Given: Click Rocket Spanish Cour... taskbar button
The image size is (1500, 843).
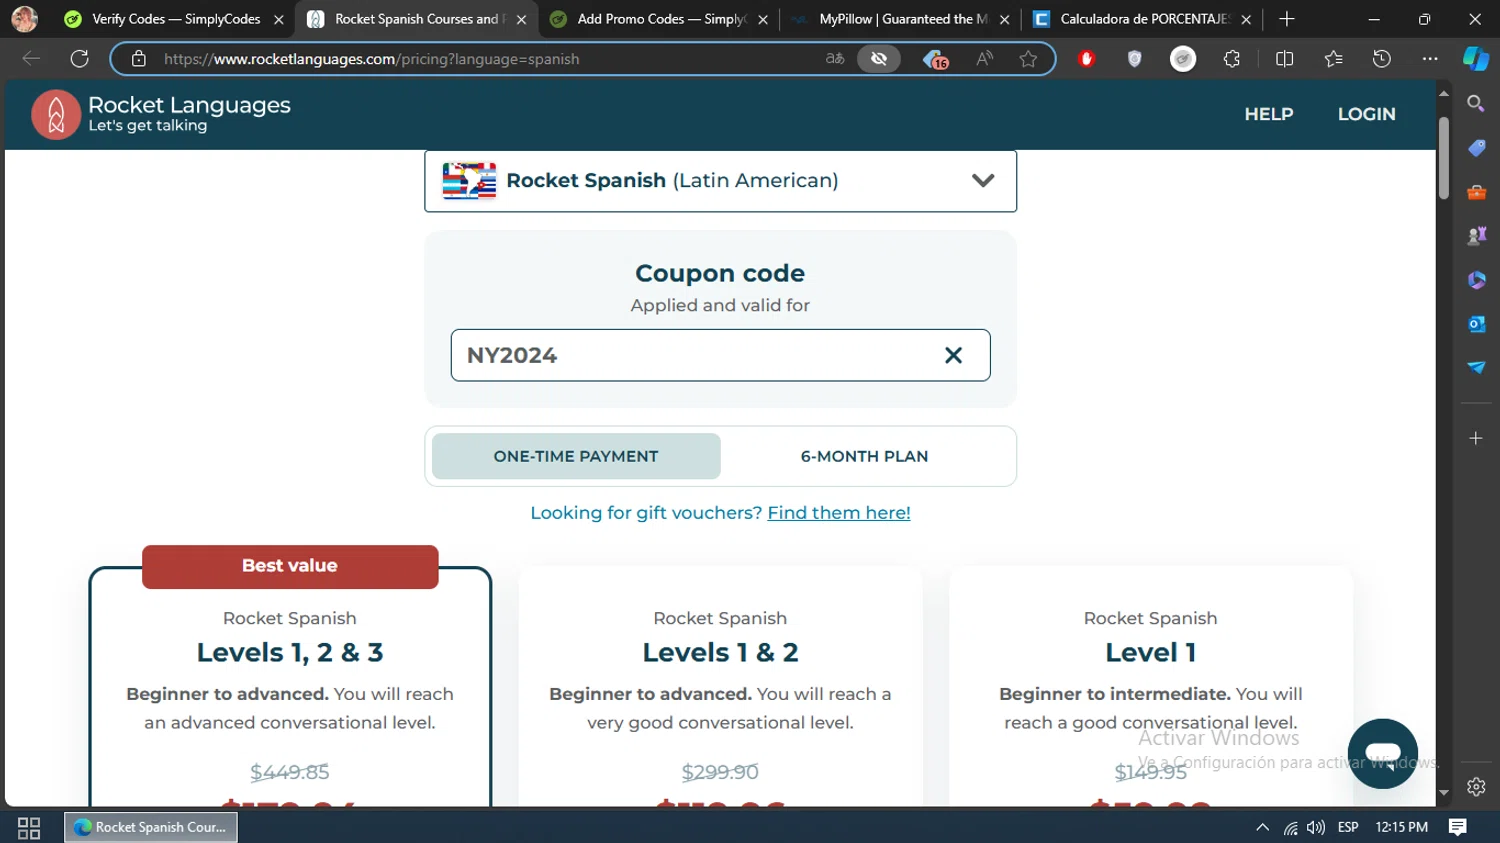Looking at the screenshot, I should tap(151, 827).
